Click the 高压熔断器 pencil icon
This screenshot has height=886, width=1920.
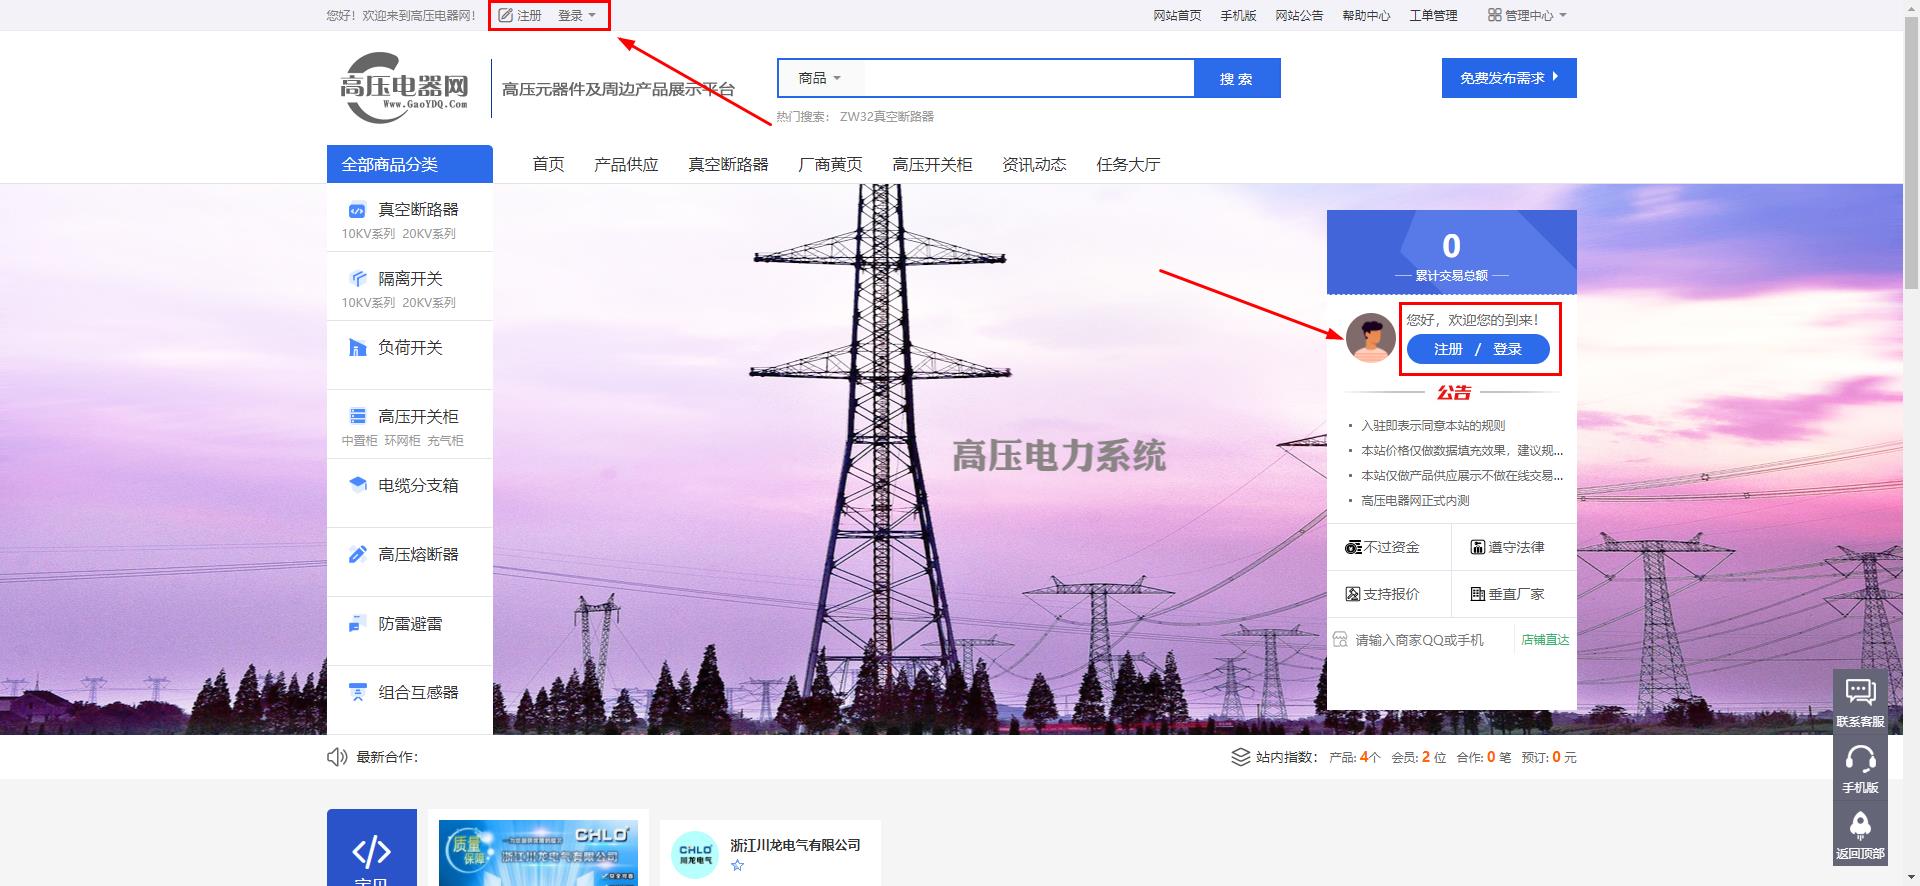click(x=356, y=555)
